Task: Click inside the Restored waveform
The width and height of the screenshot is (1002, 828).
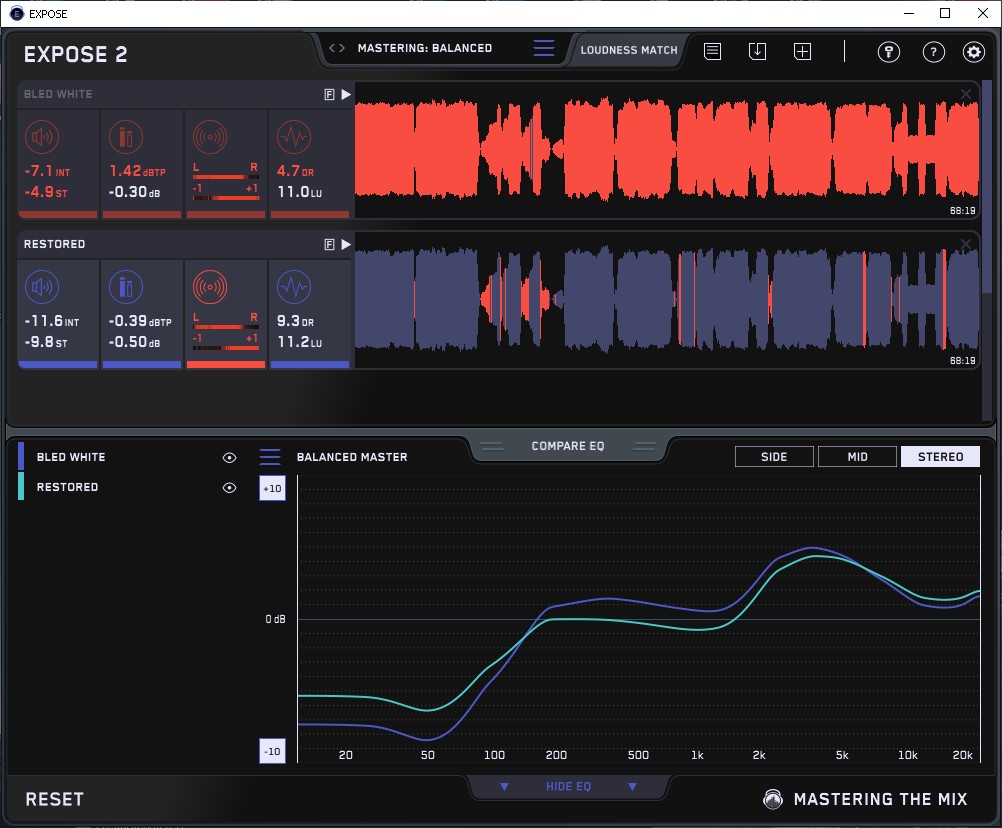Action: (667, 300)
